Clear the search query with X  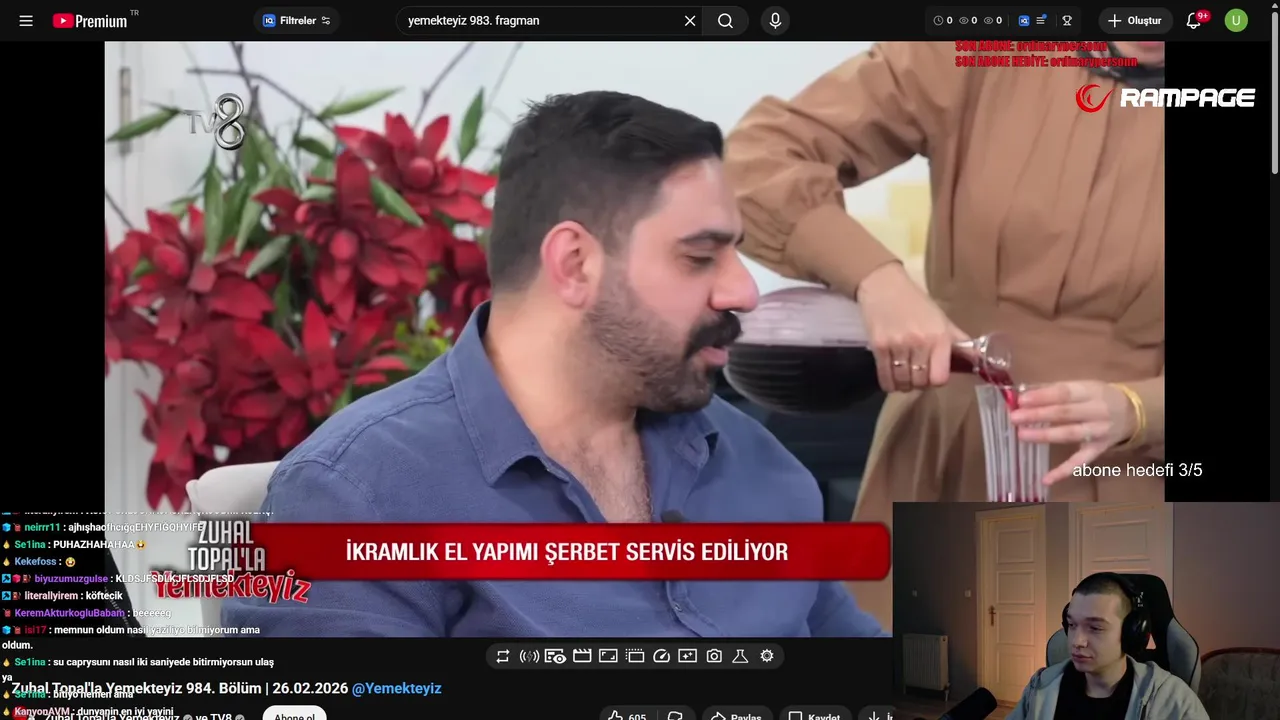coord(690,21)
